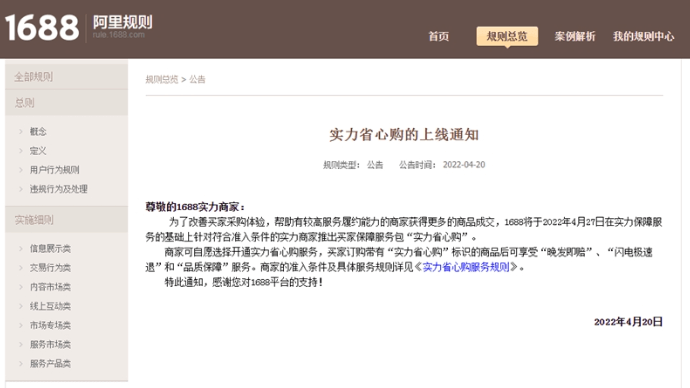Click the signature date 2022年4月20日

pos(628,322)
